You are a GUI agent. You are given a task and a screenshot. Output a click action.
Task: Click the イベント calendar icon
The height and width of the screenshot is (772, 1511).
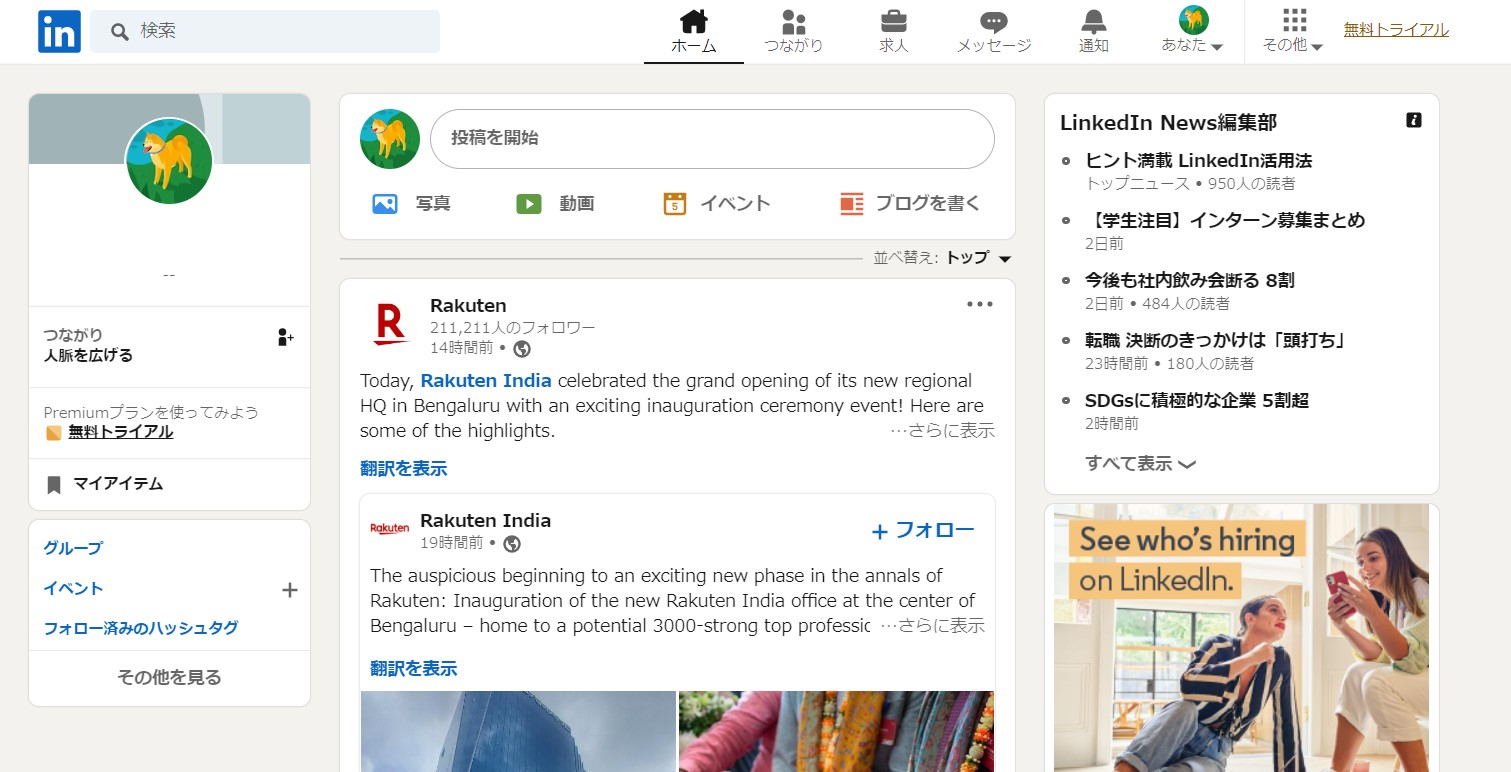tap(675, 204)
